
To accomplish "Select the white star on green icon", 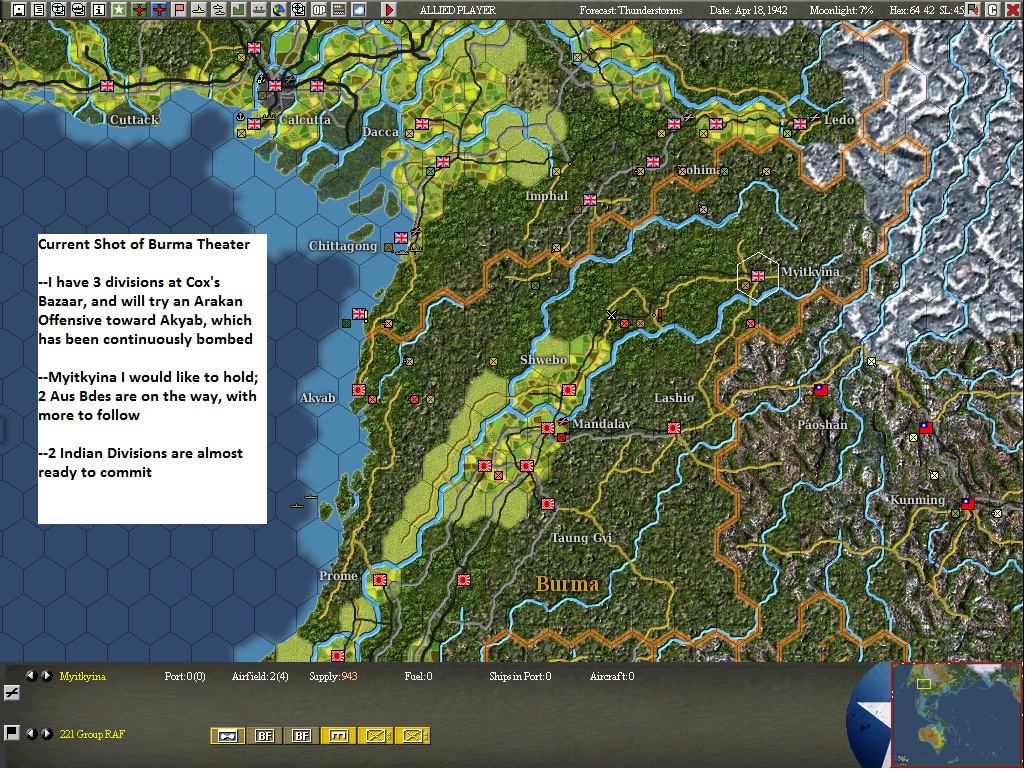I will click(x=119, y=10).
